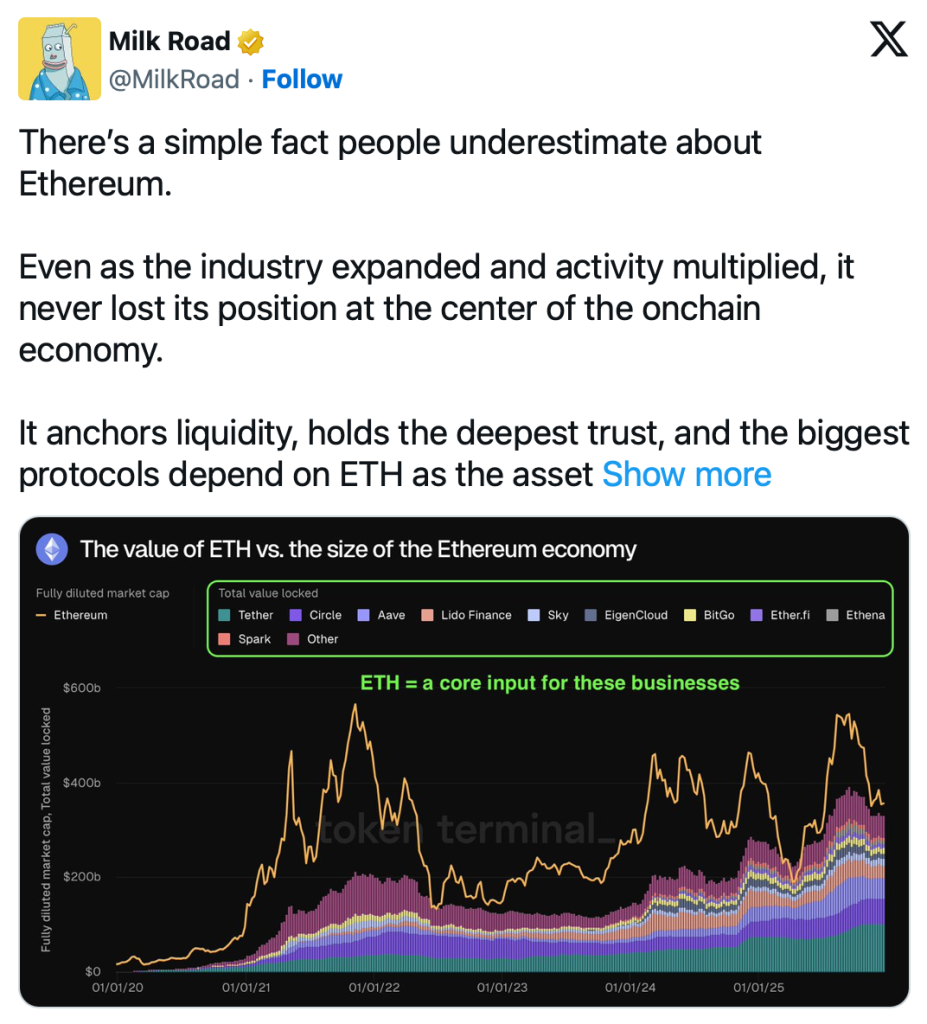Open the @MilkRoad handle link
Screen dimensions: 927x1024
click(173, 80)
